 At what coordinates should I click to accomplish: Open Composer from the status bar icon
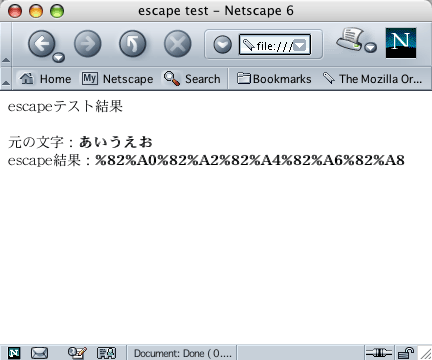coord(77,353)
